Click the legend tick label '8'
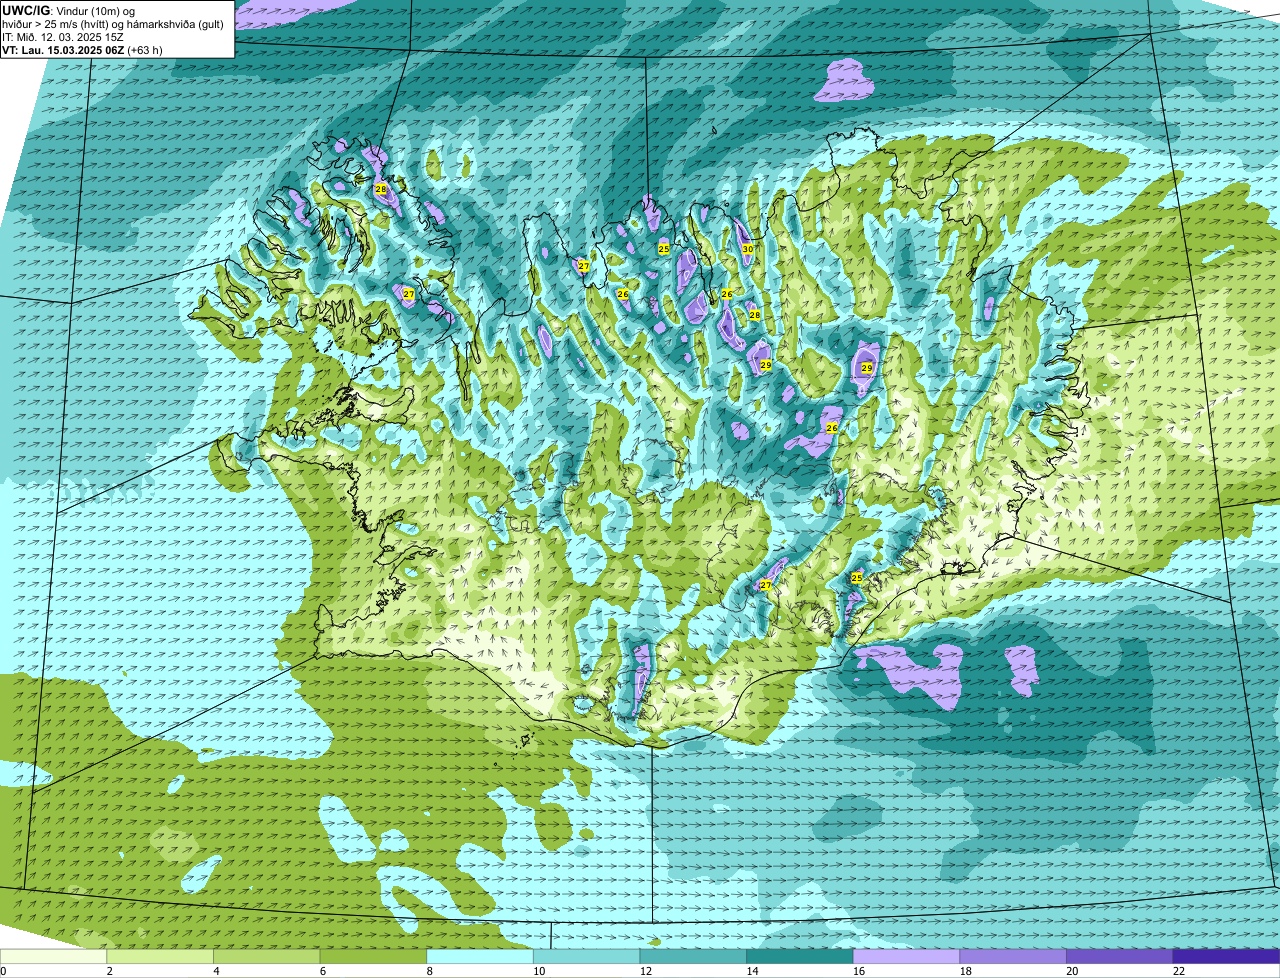The height and width of the screenshot is (978, 1280). point(429,971)
